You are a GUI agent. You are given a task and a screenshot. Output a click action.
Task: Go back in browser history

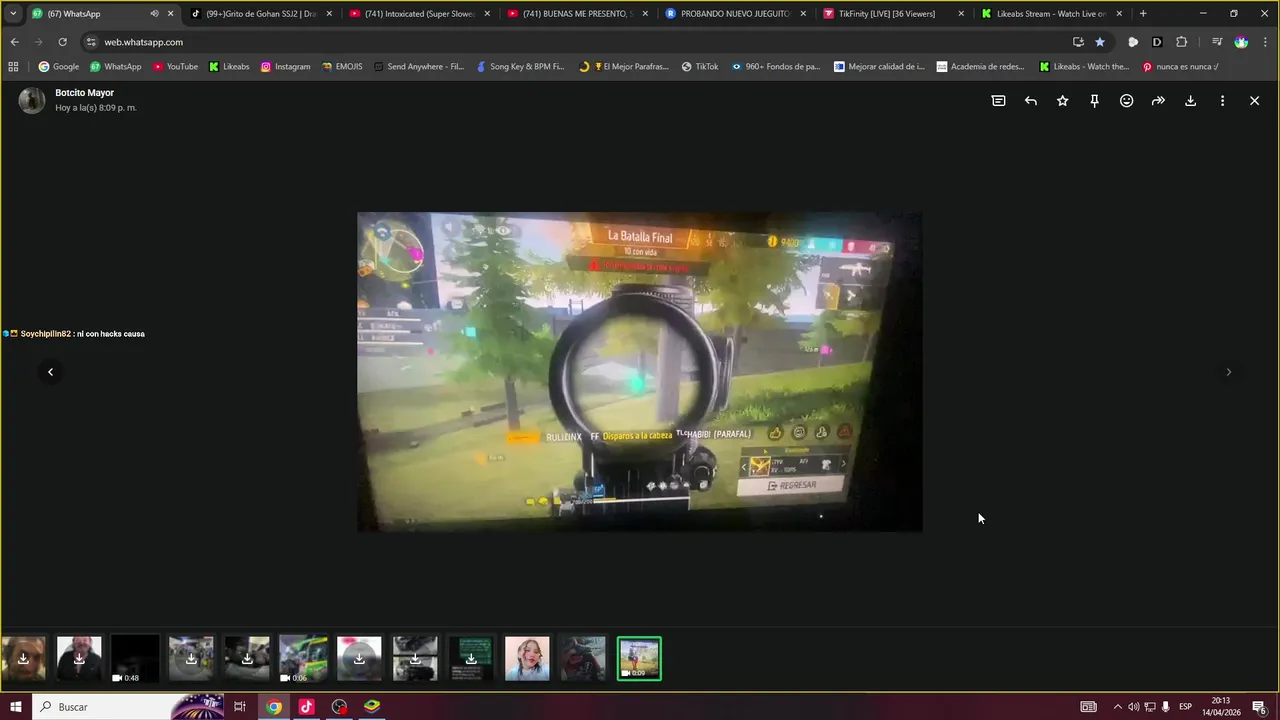14,42
